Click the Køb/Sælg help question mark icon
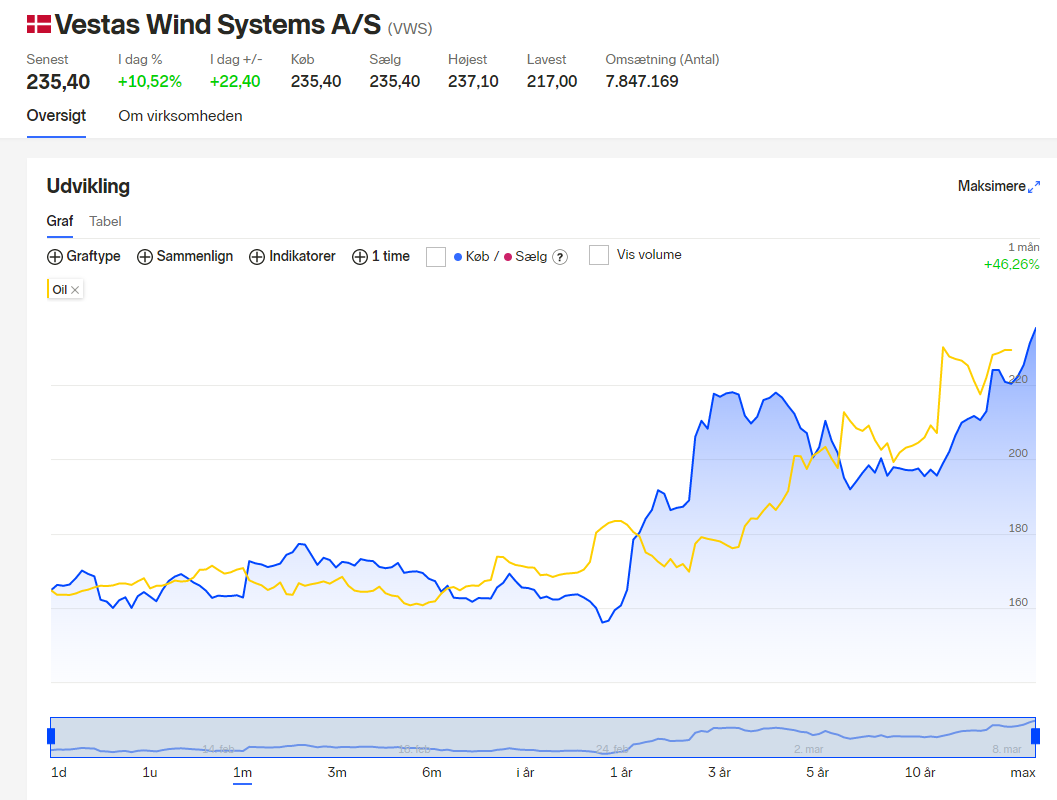Viewport: 1057px width, 800px height. click(560, 257)
